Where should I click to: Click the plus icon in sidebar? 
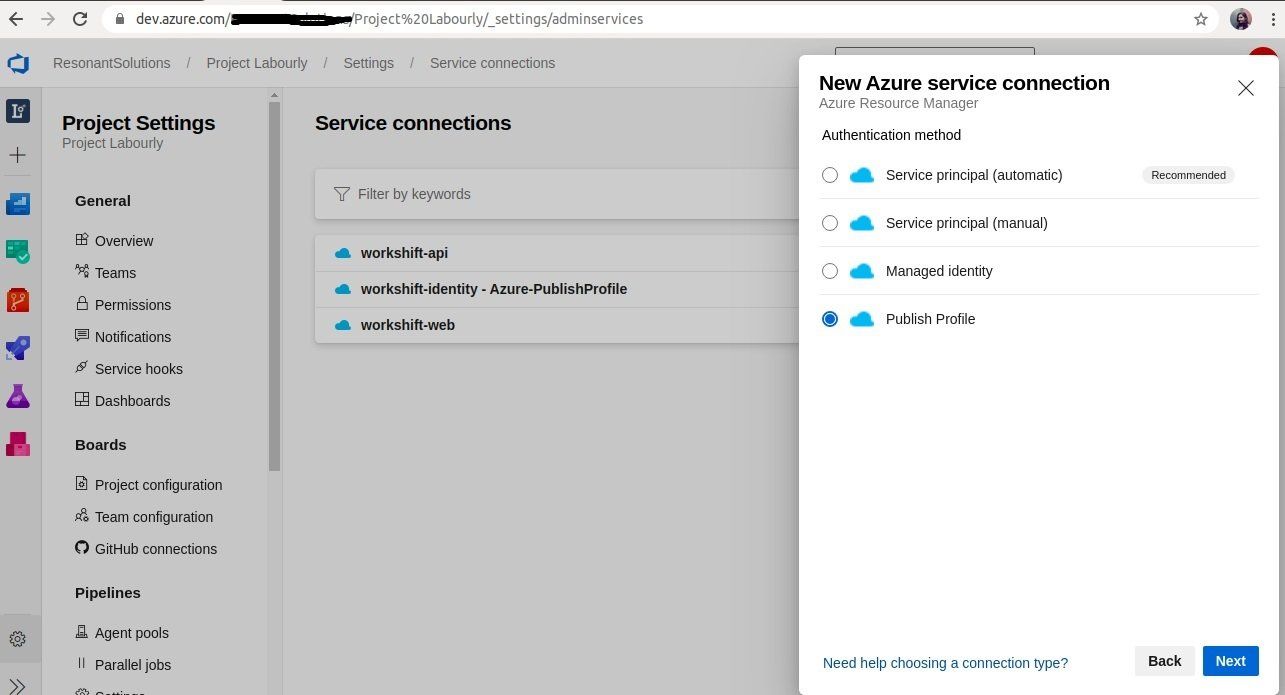pos(18,155)
